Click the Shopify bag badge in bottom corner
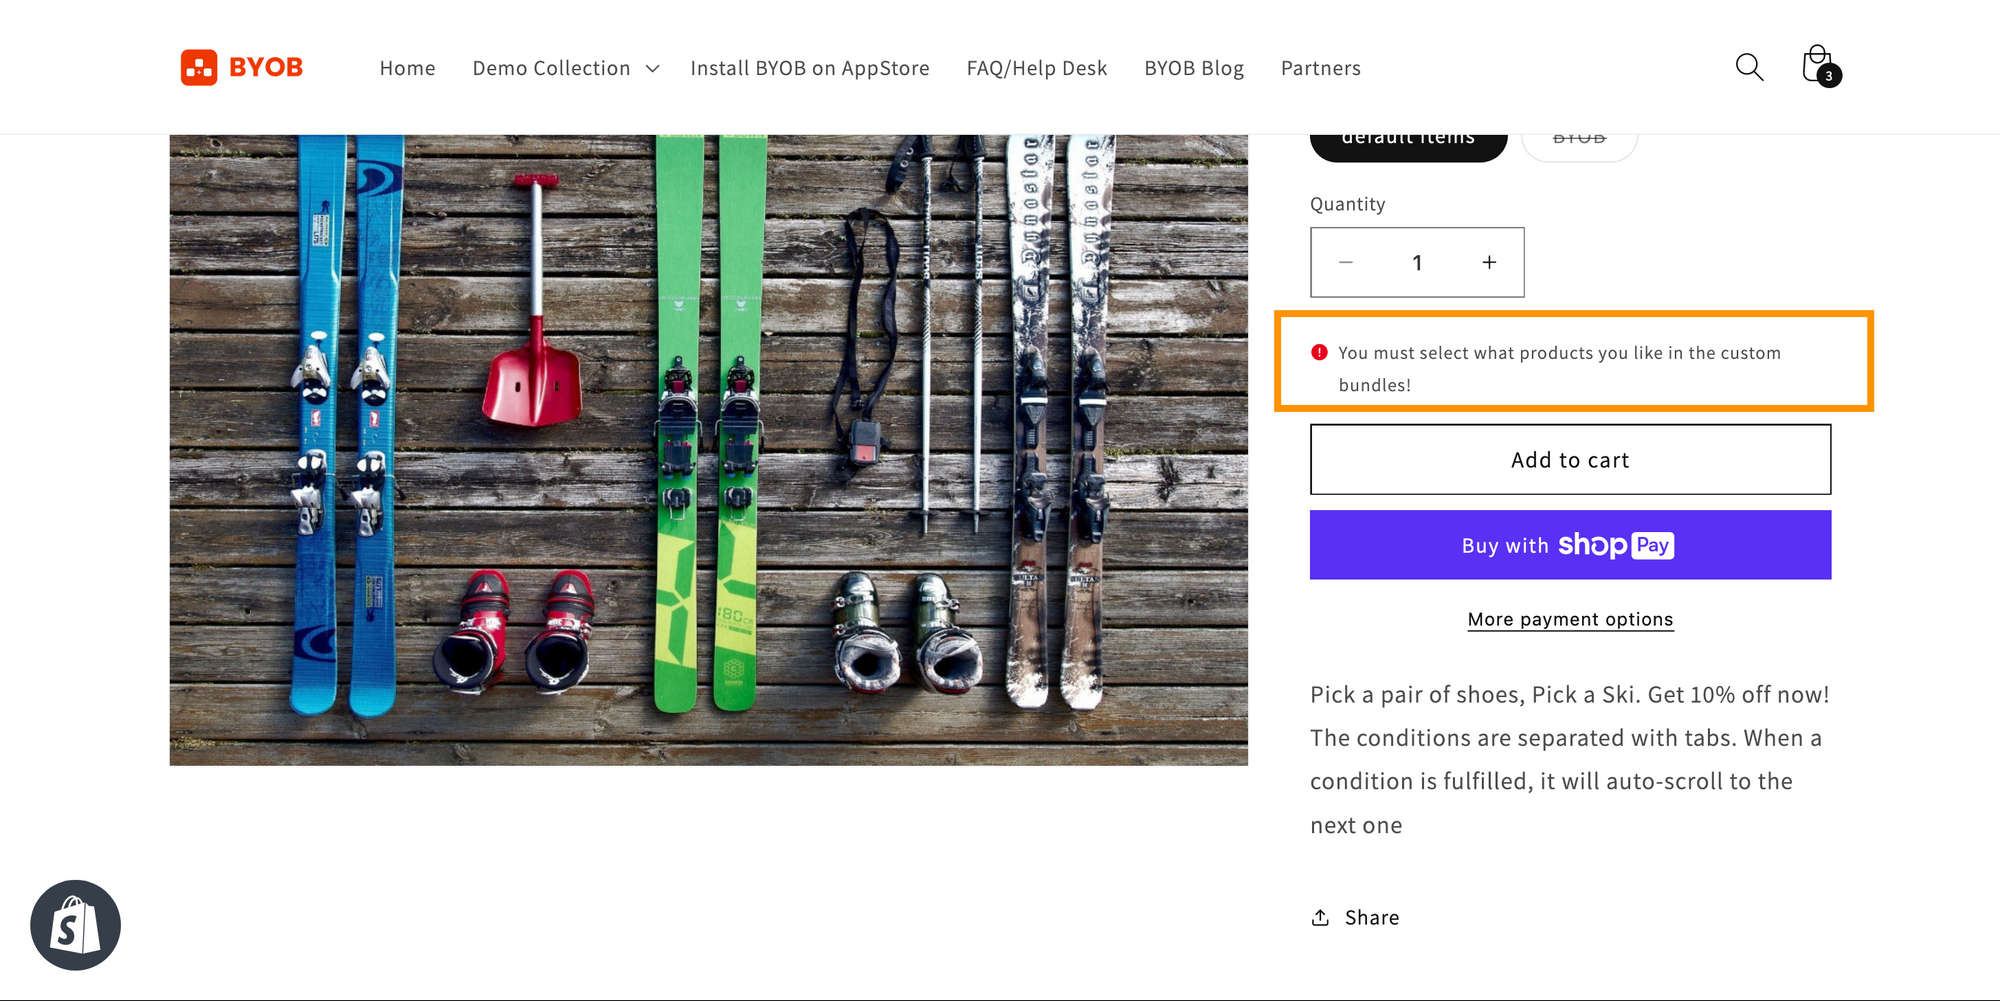The width and height of the screenshot is (2000, 1001). [x=75, y=925]
